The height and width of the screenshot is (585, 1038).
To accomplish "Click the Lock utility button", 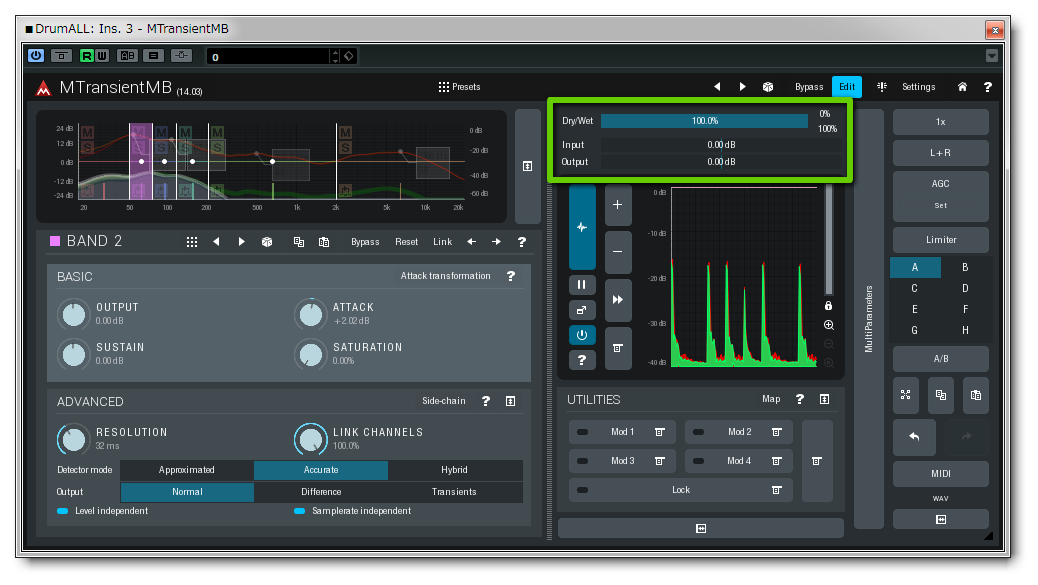I will [x=681, y=490].
